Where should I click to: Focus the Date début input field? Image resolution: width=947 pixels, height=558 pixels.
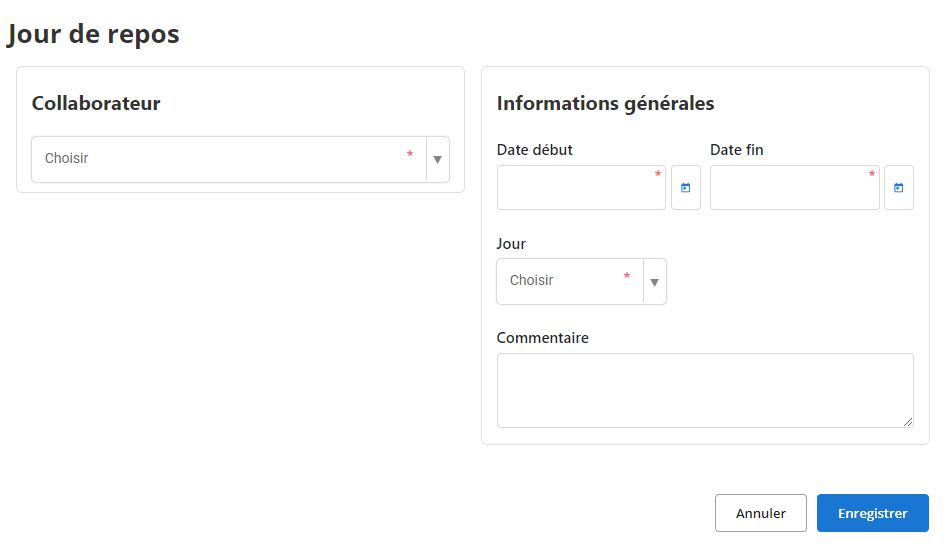(581, 188)
